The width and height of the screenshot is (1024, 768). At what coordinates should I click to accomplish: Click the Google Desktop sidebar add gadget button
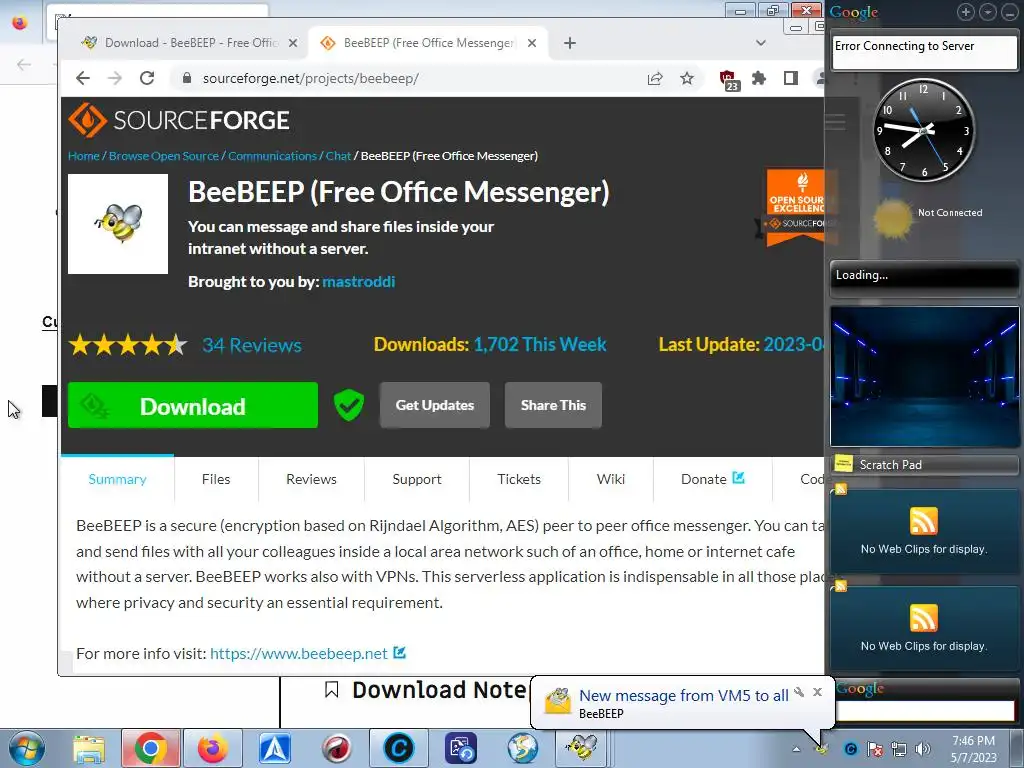pos(966,12)
